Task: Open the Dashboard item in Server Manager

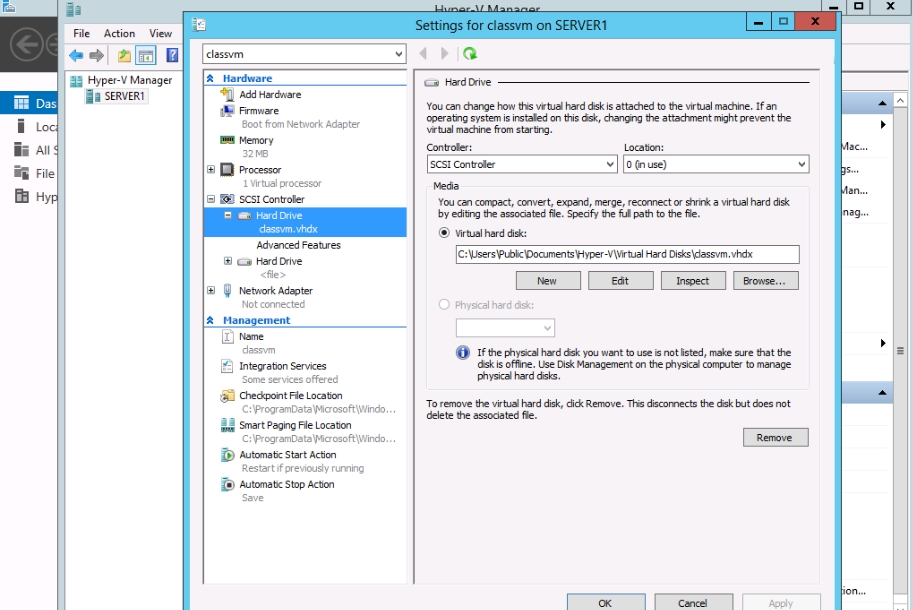Action: (29, 103)
